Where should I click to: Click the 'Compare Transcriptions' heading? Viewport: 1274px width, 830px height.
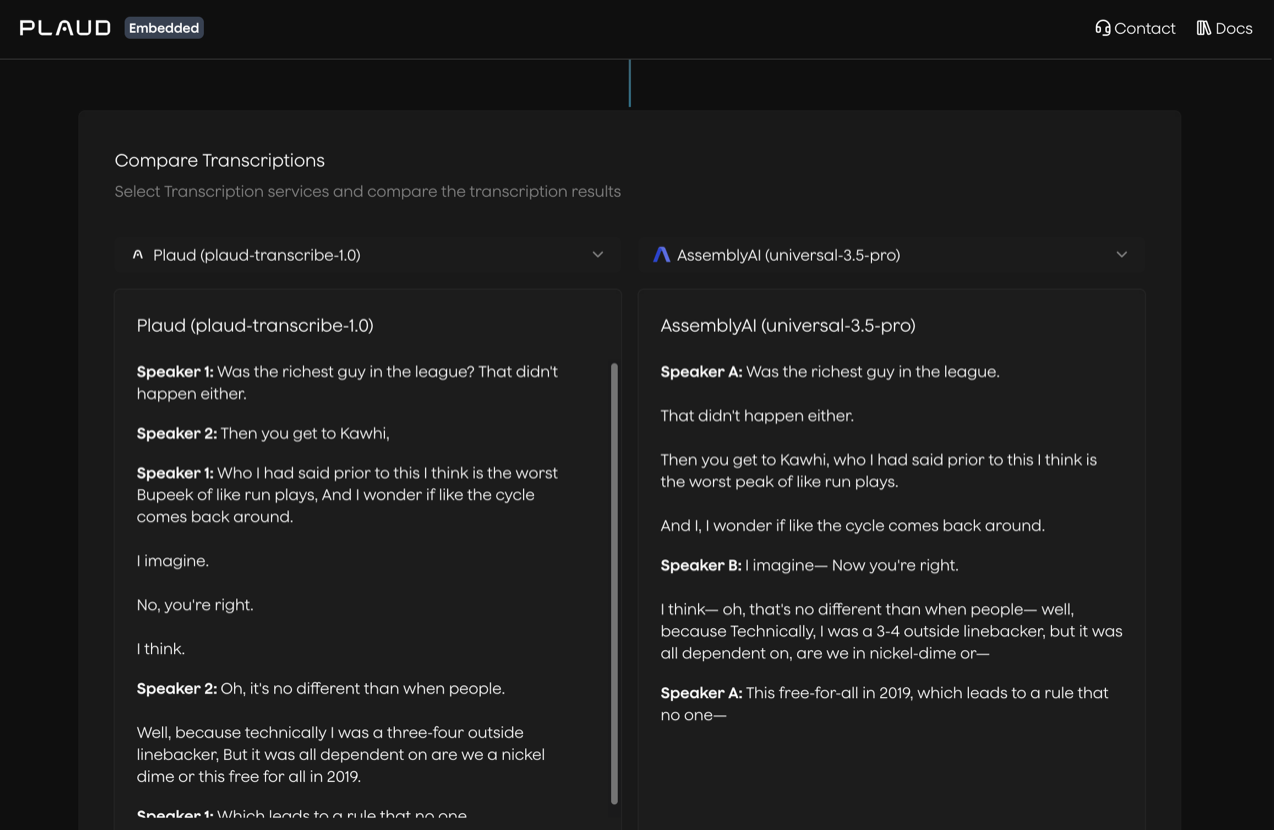[x=220, y=161]
